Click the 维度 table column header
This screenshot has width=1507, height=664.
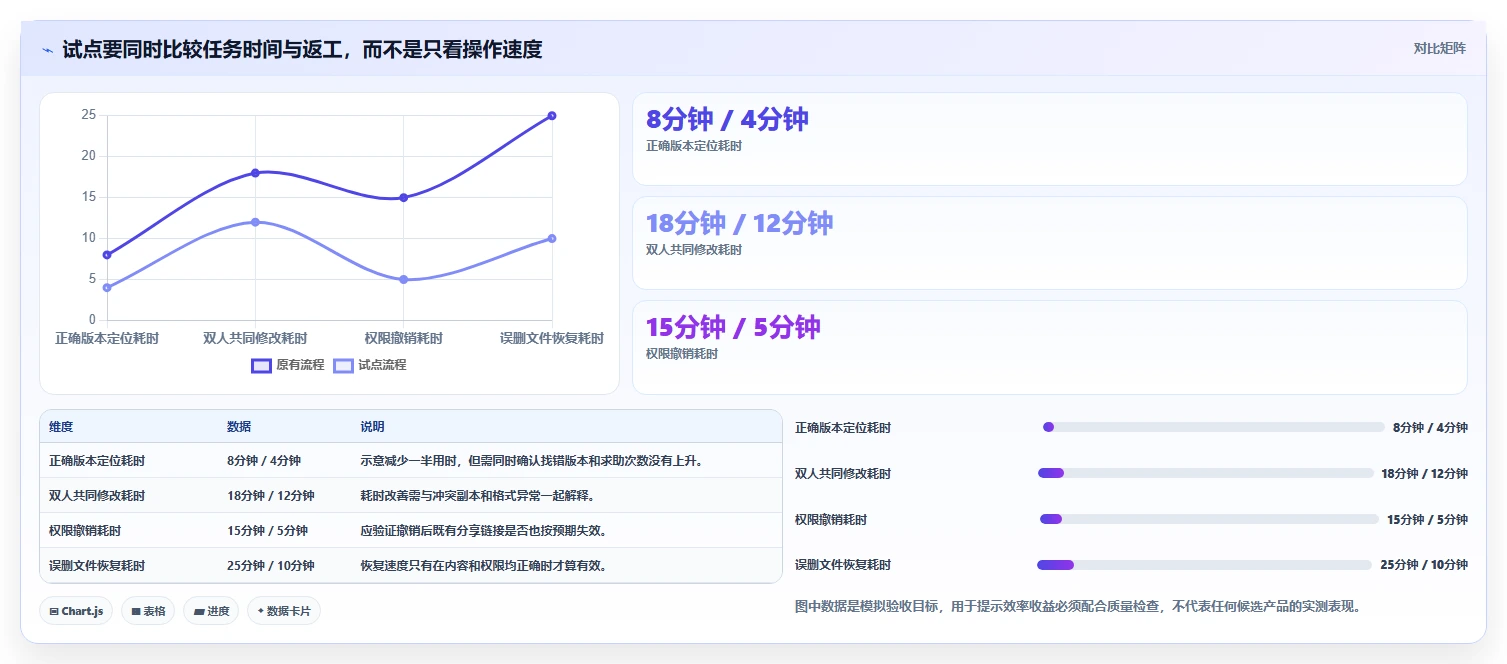tap(61, 427)
